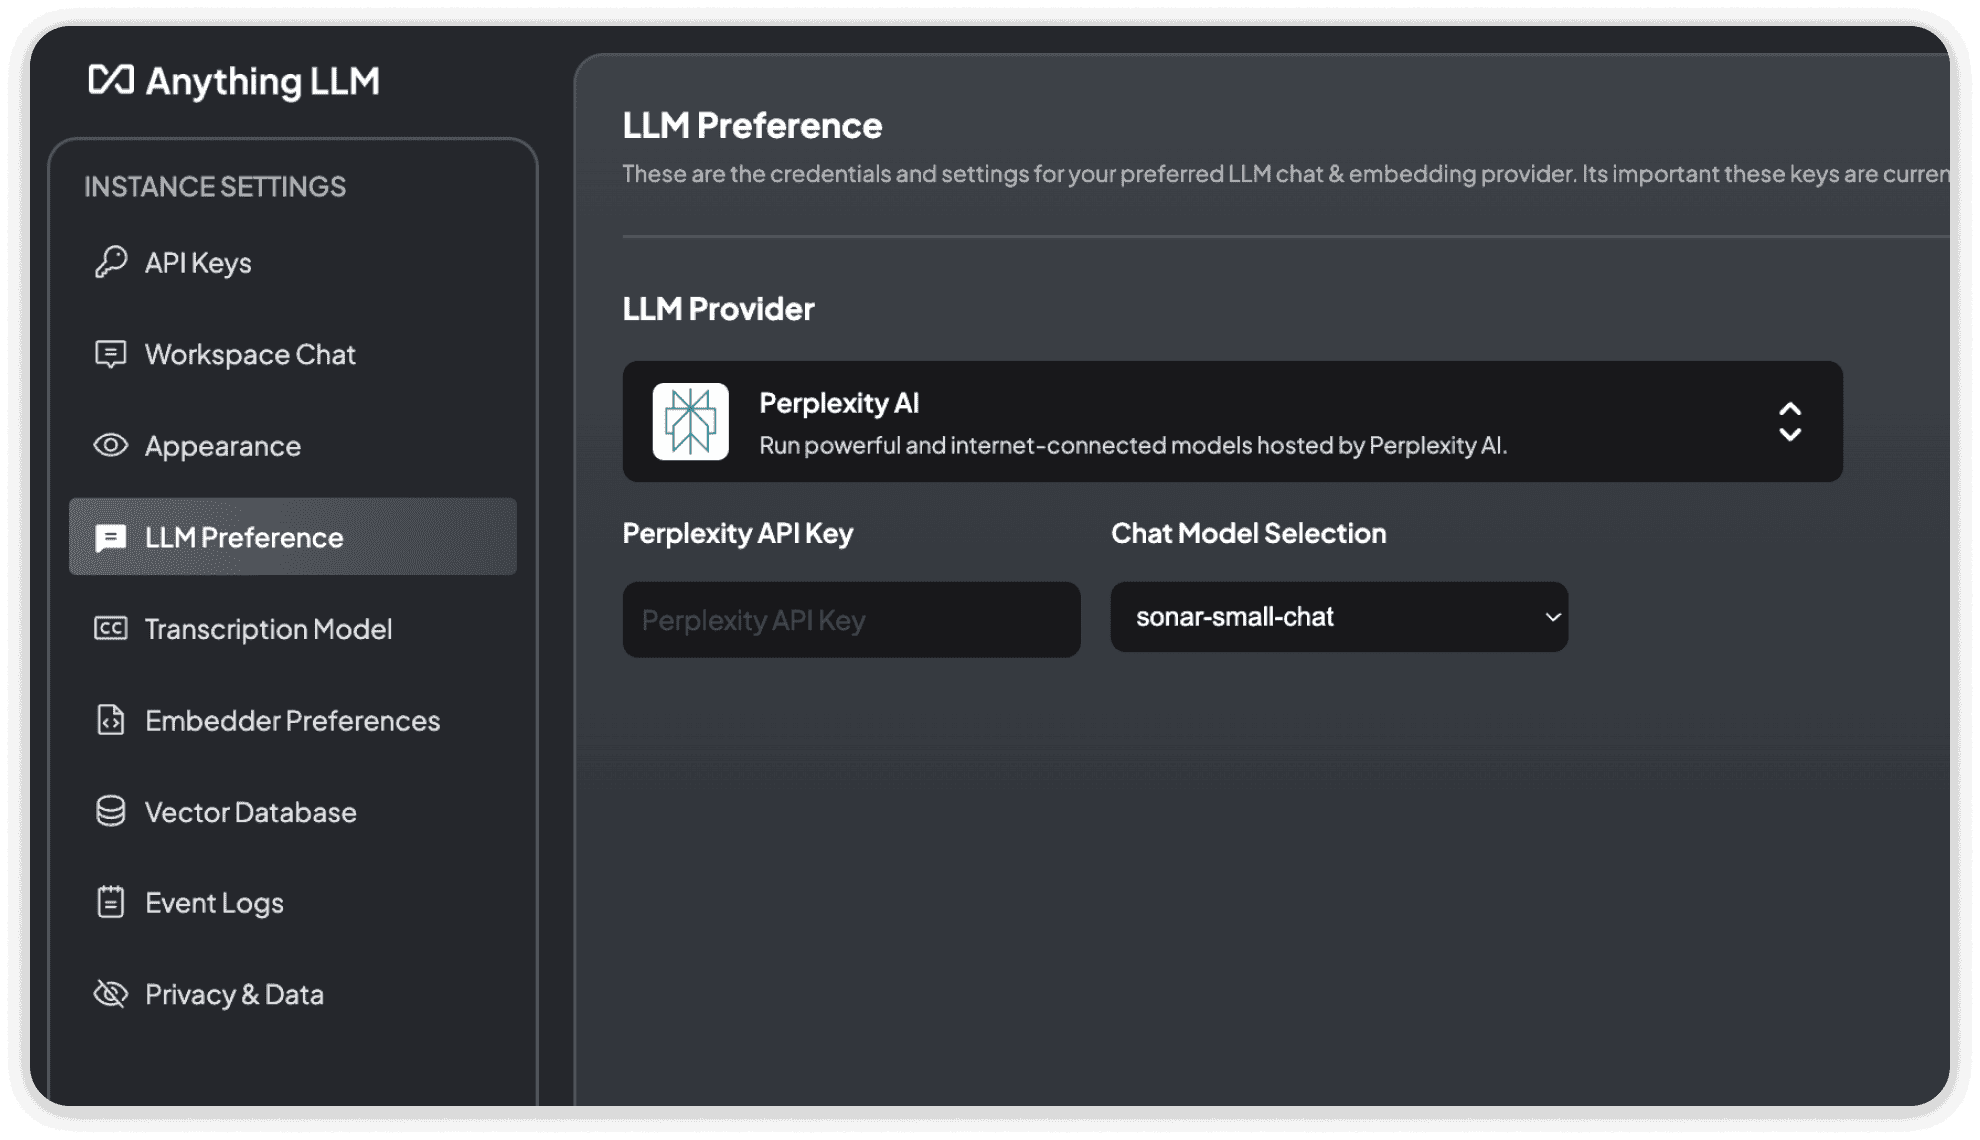Click the closed-caption icon for Transcription Model

[x=111, y=628]
